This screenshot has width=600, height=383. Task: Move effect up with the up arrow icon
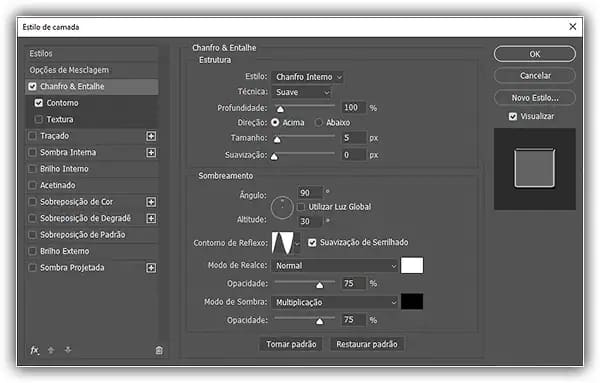pyautogui.click(x=51, y=350)
